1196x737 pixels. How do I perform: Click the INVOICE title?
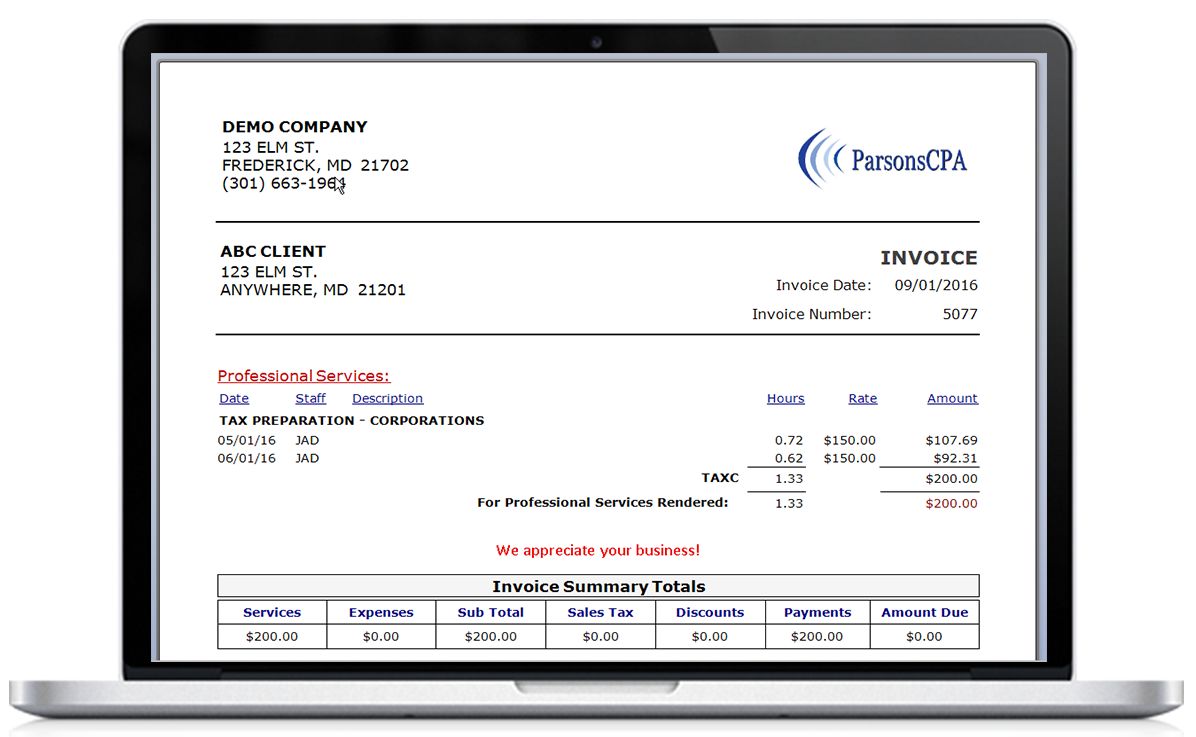(x=929, y=258)
